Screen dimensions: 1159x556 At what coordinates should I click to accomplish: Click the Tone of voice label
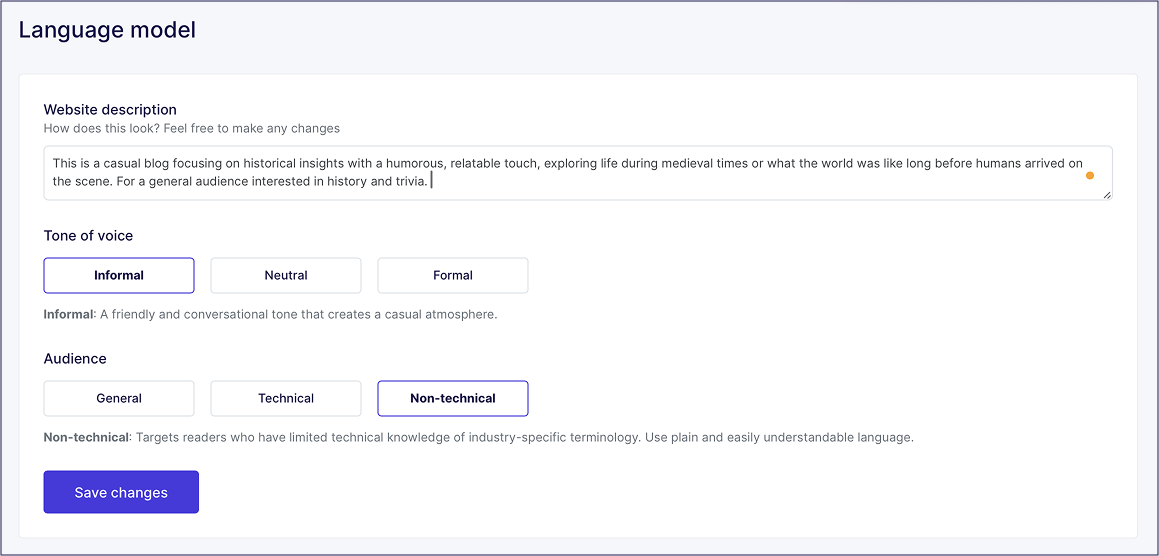click(x=89, y=236)
